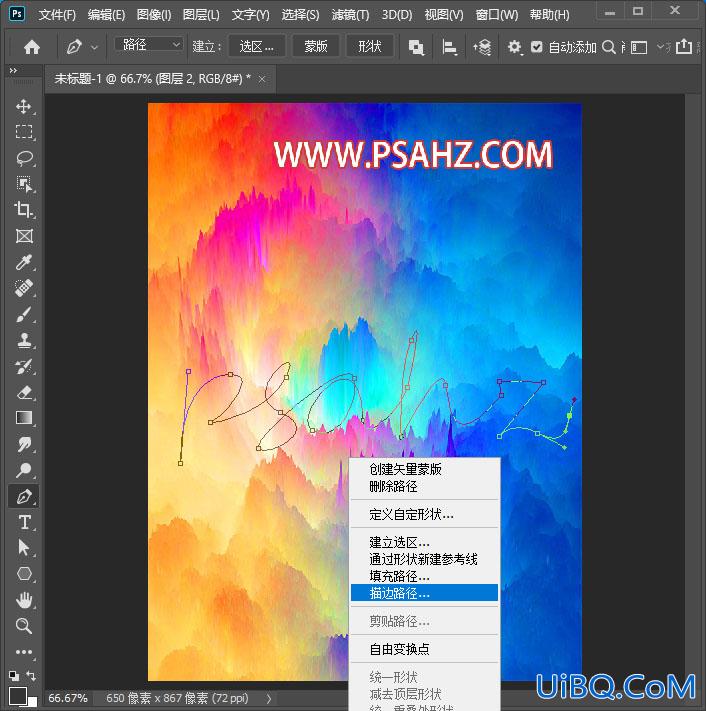This screenshot has width=706, height=711.
Task: Open path arrangement icon in options bar
Action: (x=482, y=47)
